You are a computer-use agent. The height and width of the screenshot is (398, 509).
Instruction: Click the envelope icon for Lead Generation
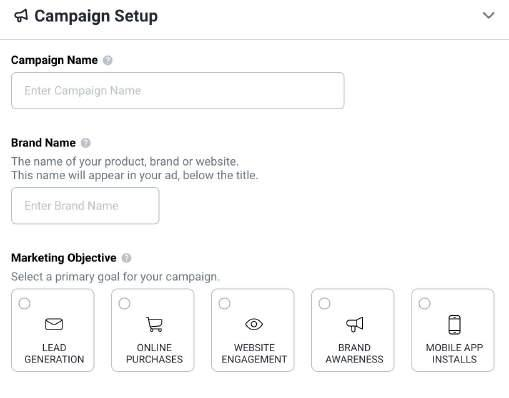tap(54, 324)
